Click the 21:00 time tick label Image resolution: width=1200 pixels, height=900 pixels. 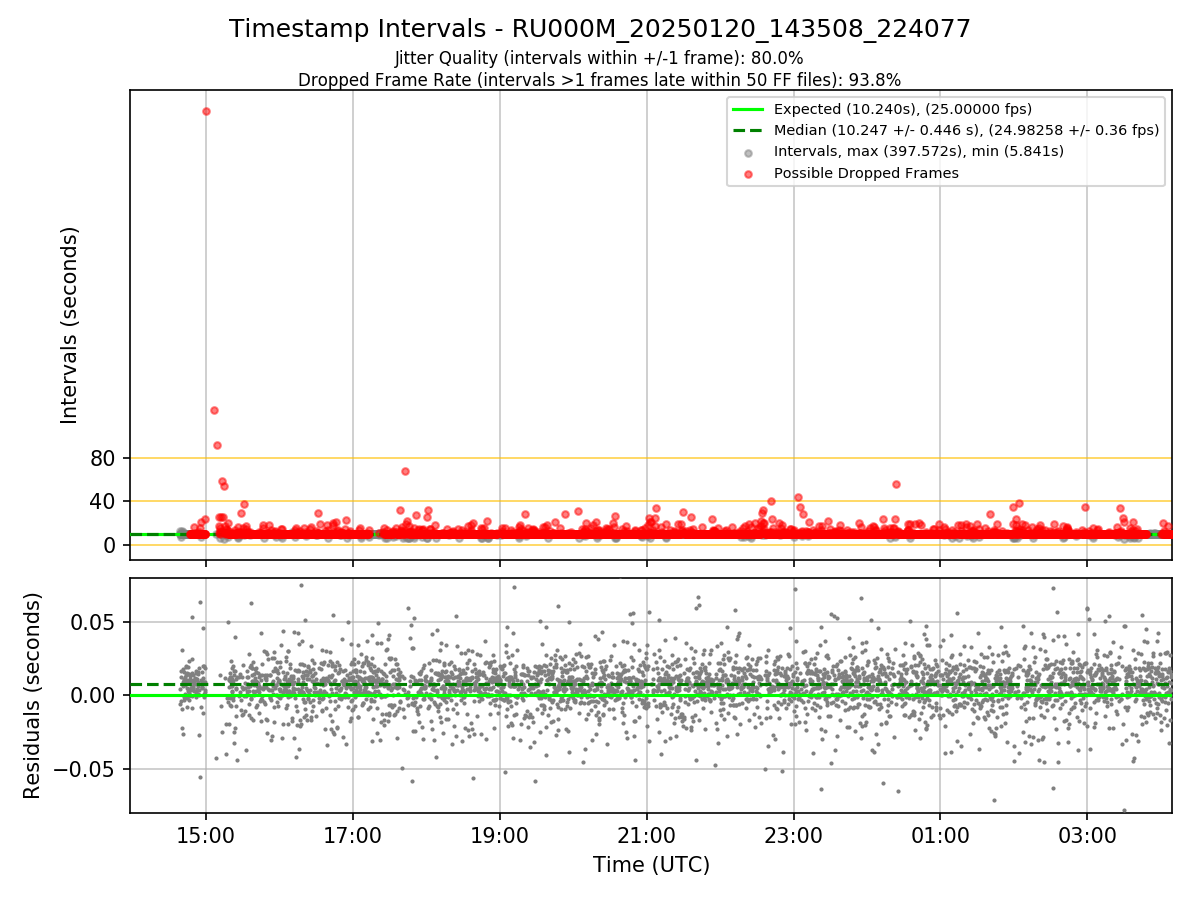(647, 835)
